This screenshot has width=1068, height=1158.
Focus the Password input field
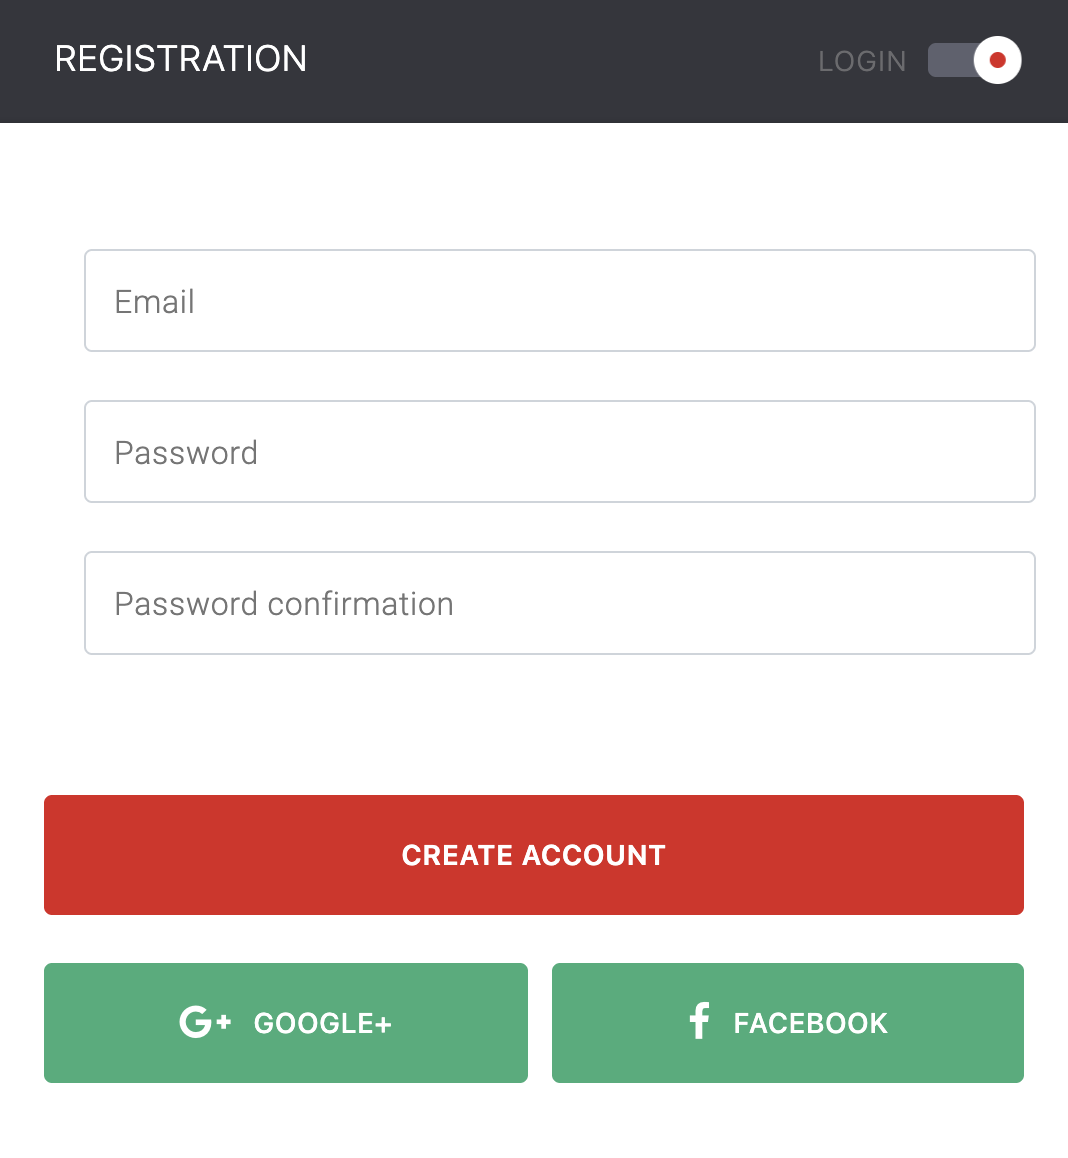click(x=559, y=451)
